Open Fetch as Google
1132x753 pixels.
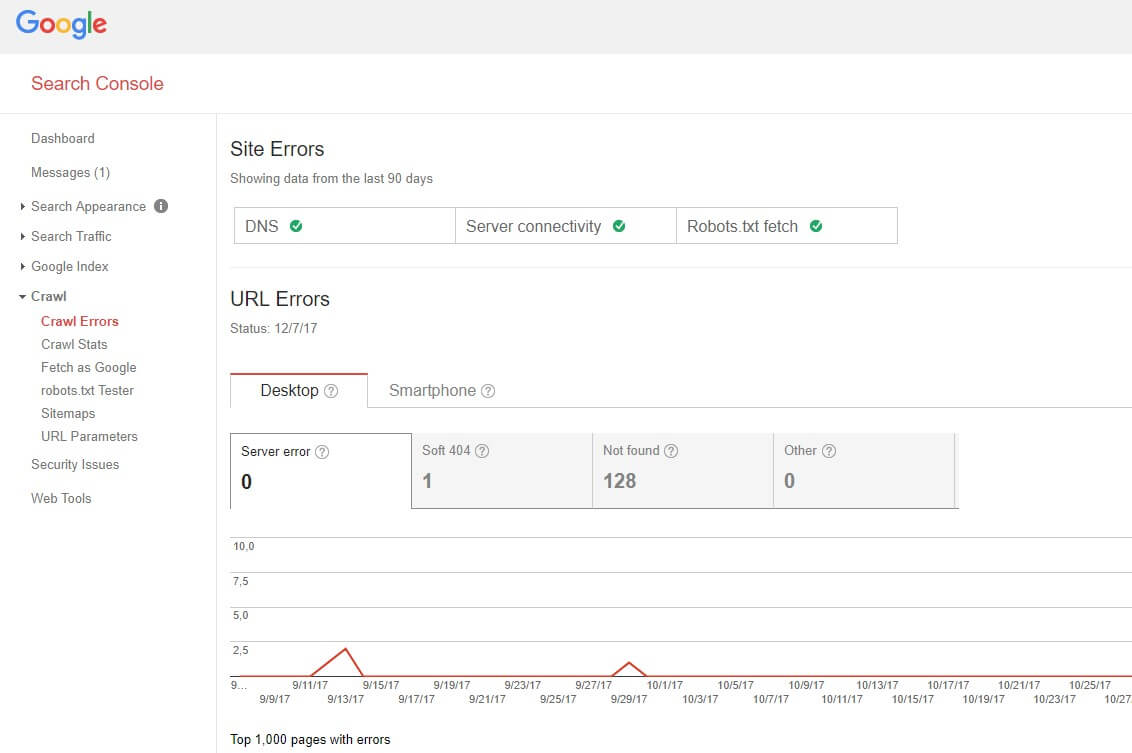89,367
